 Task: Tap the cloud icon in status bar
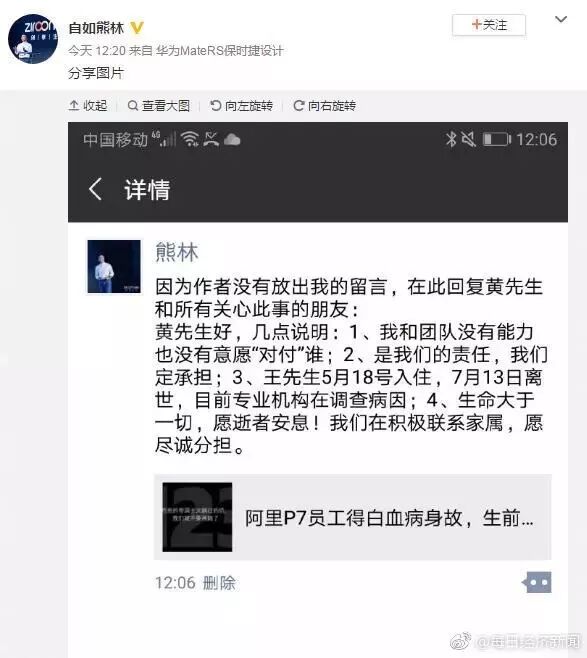pos(232,139)
